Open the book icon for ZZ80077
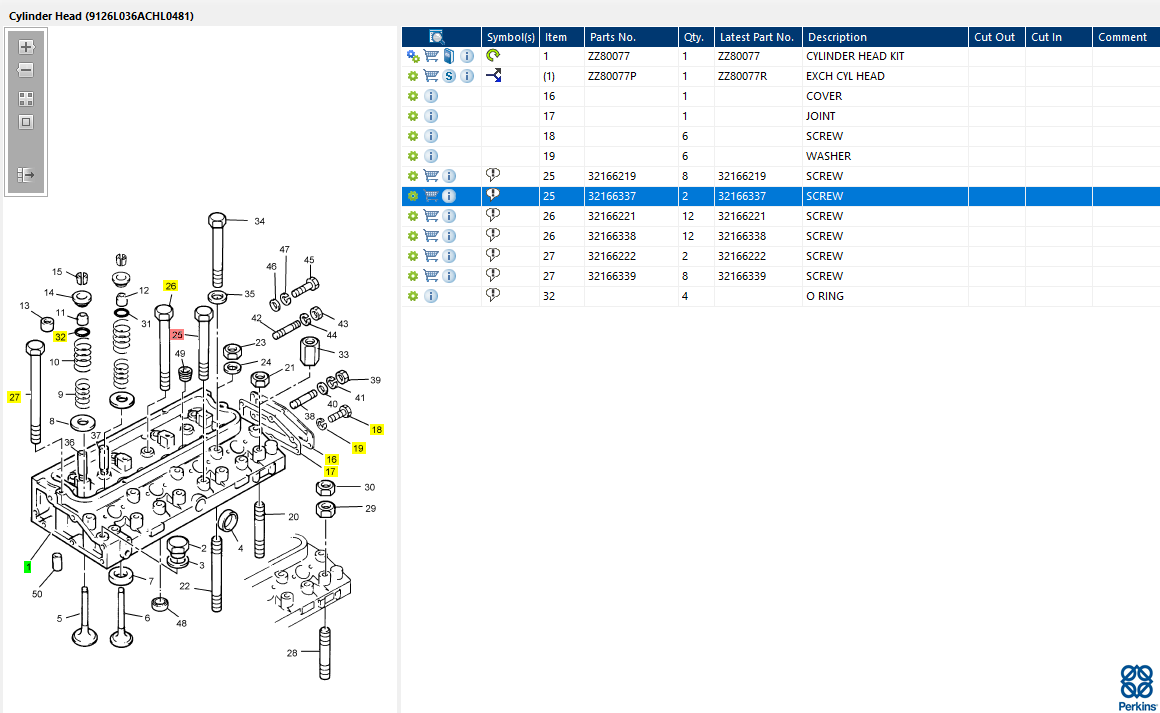This screenshot has height=713, width=1160. click(449, 56)
